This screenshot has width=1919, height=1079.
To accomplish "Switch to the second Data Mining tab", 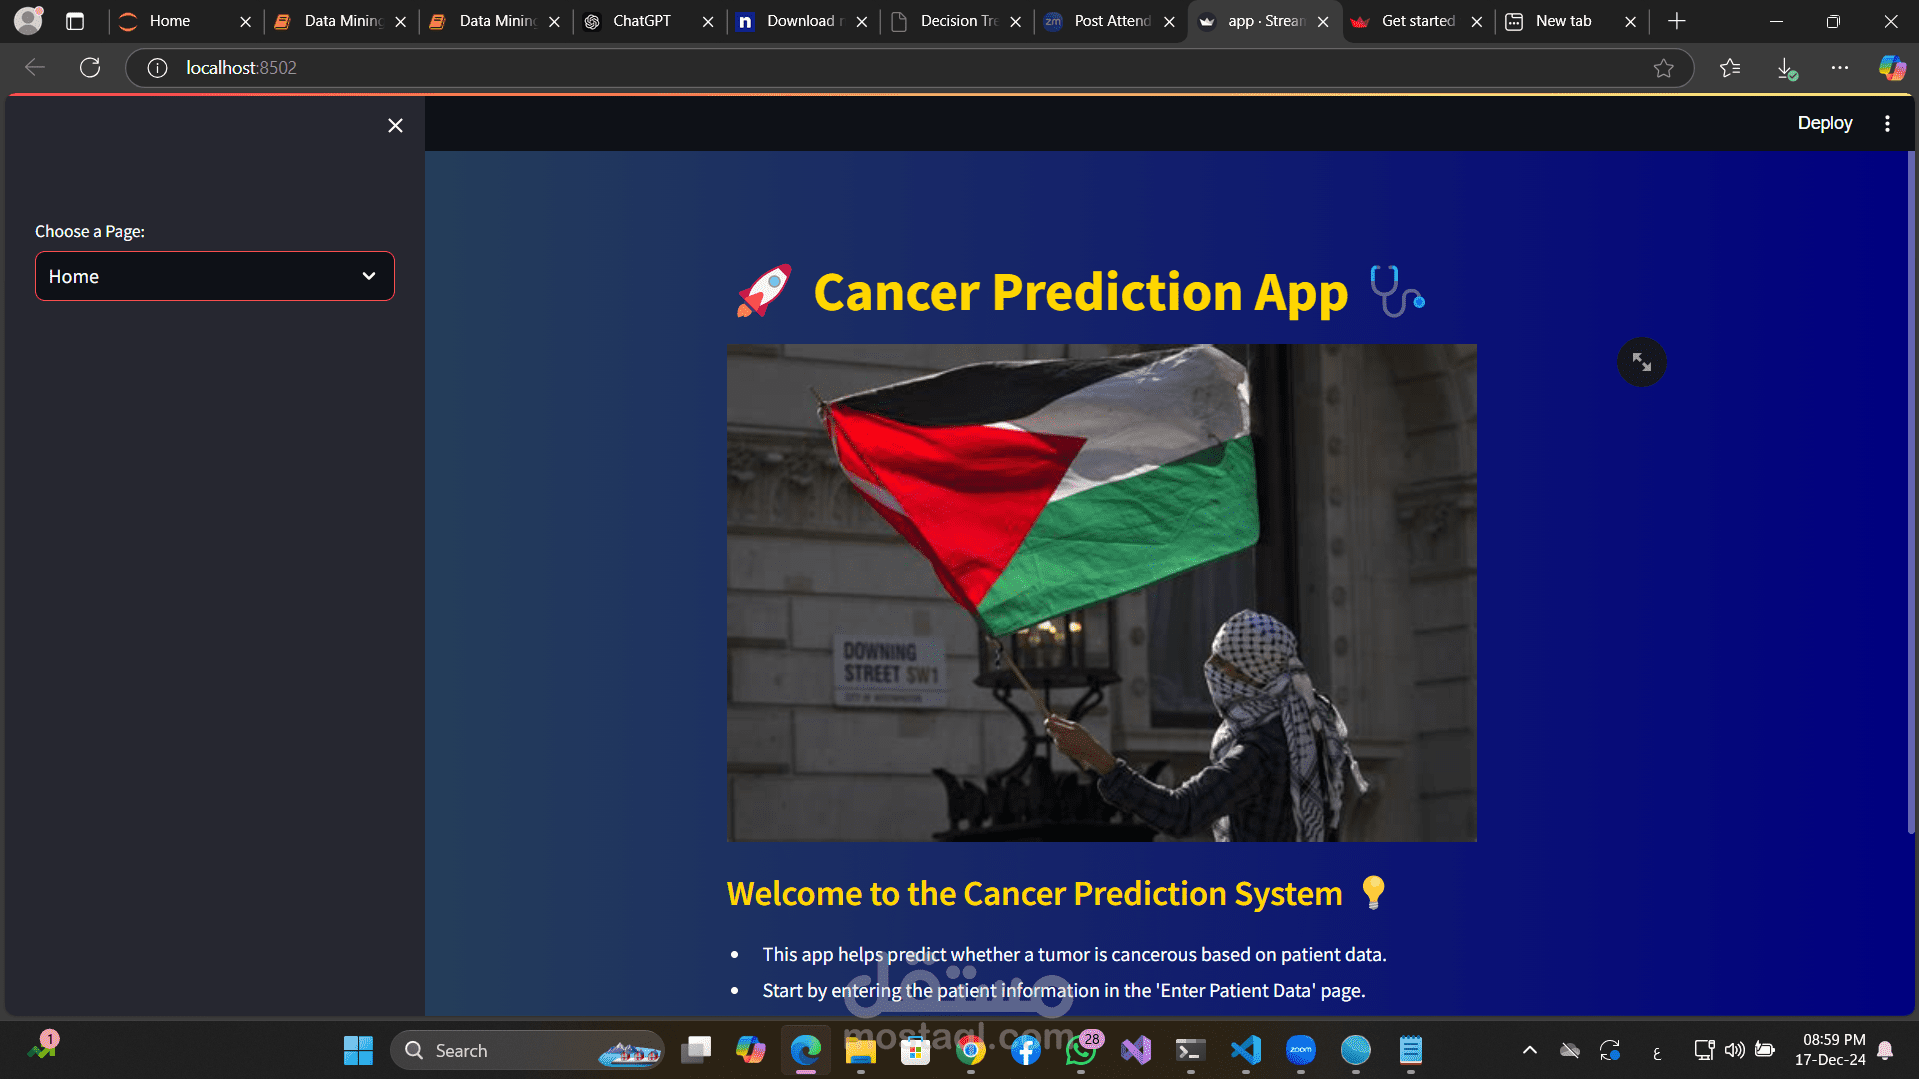I will [x=497, y=21].
